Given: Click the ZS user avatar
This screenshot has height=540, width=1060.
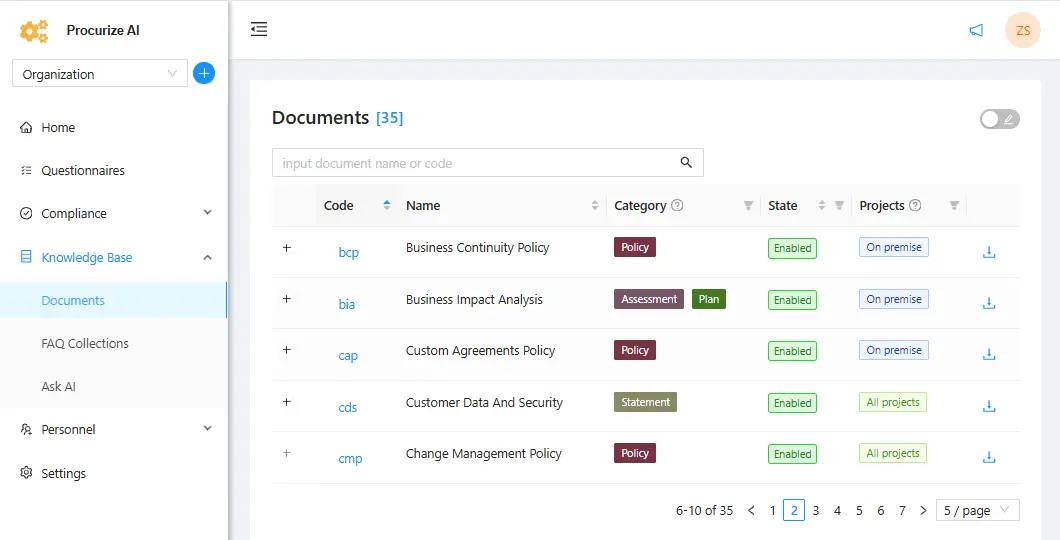Looking at the screenshot, I should (x=1022, y=31).
